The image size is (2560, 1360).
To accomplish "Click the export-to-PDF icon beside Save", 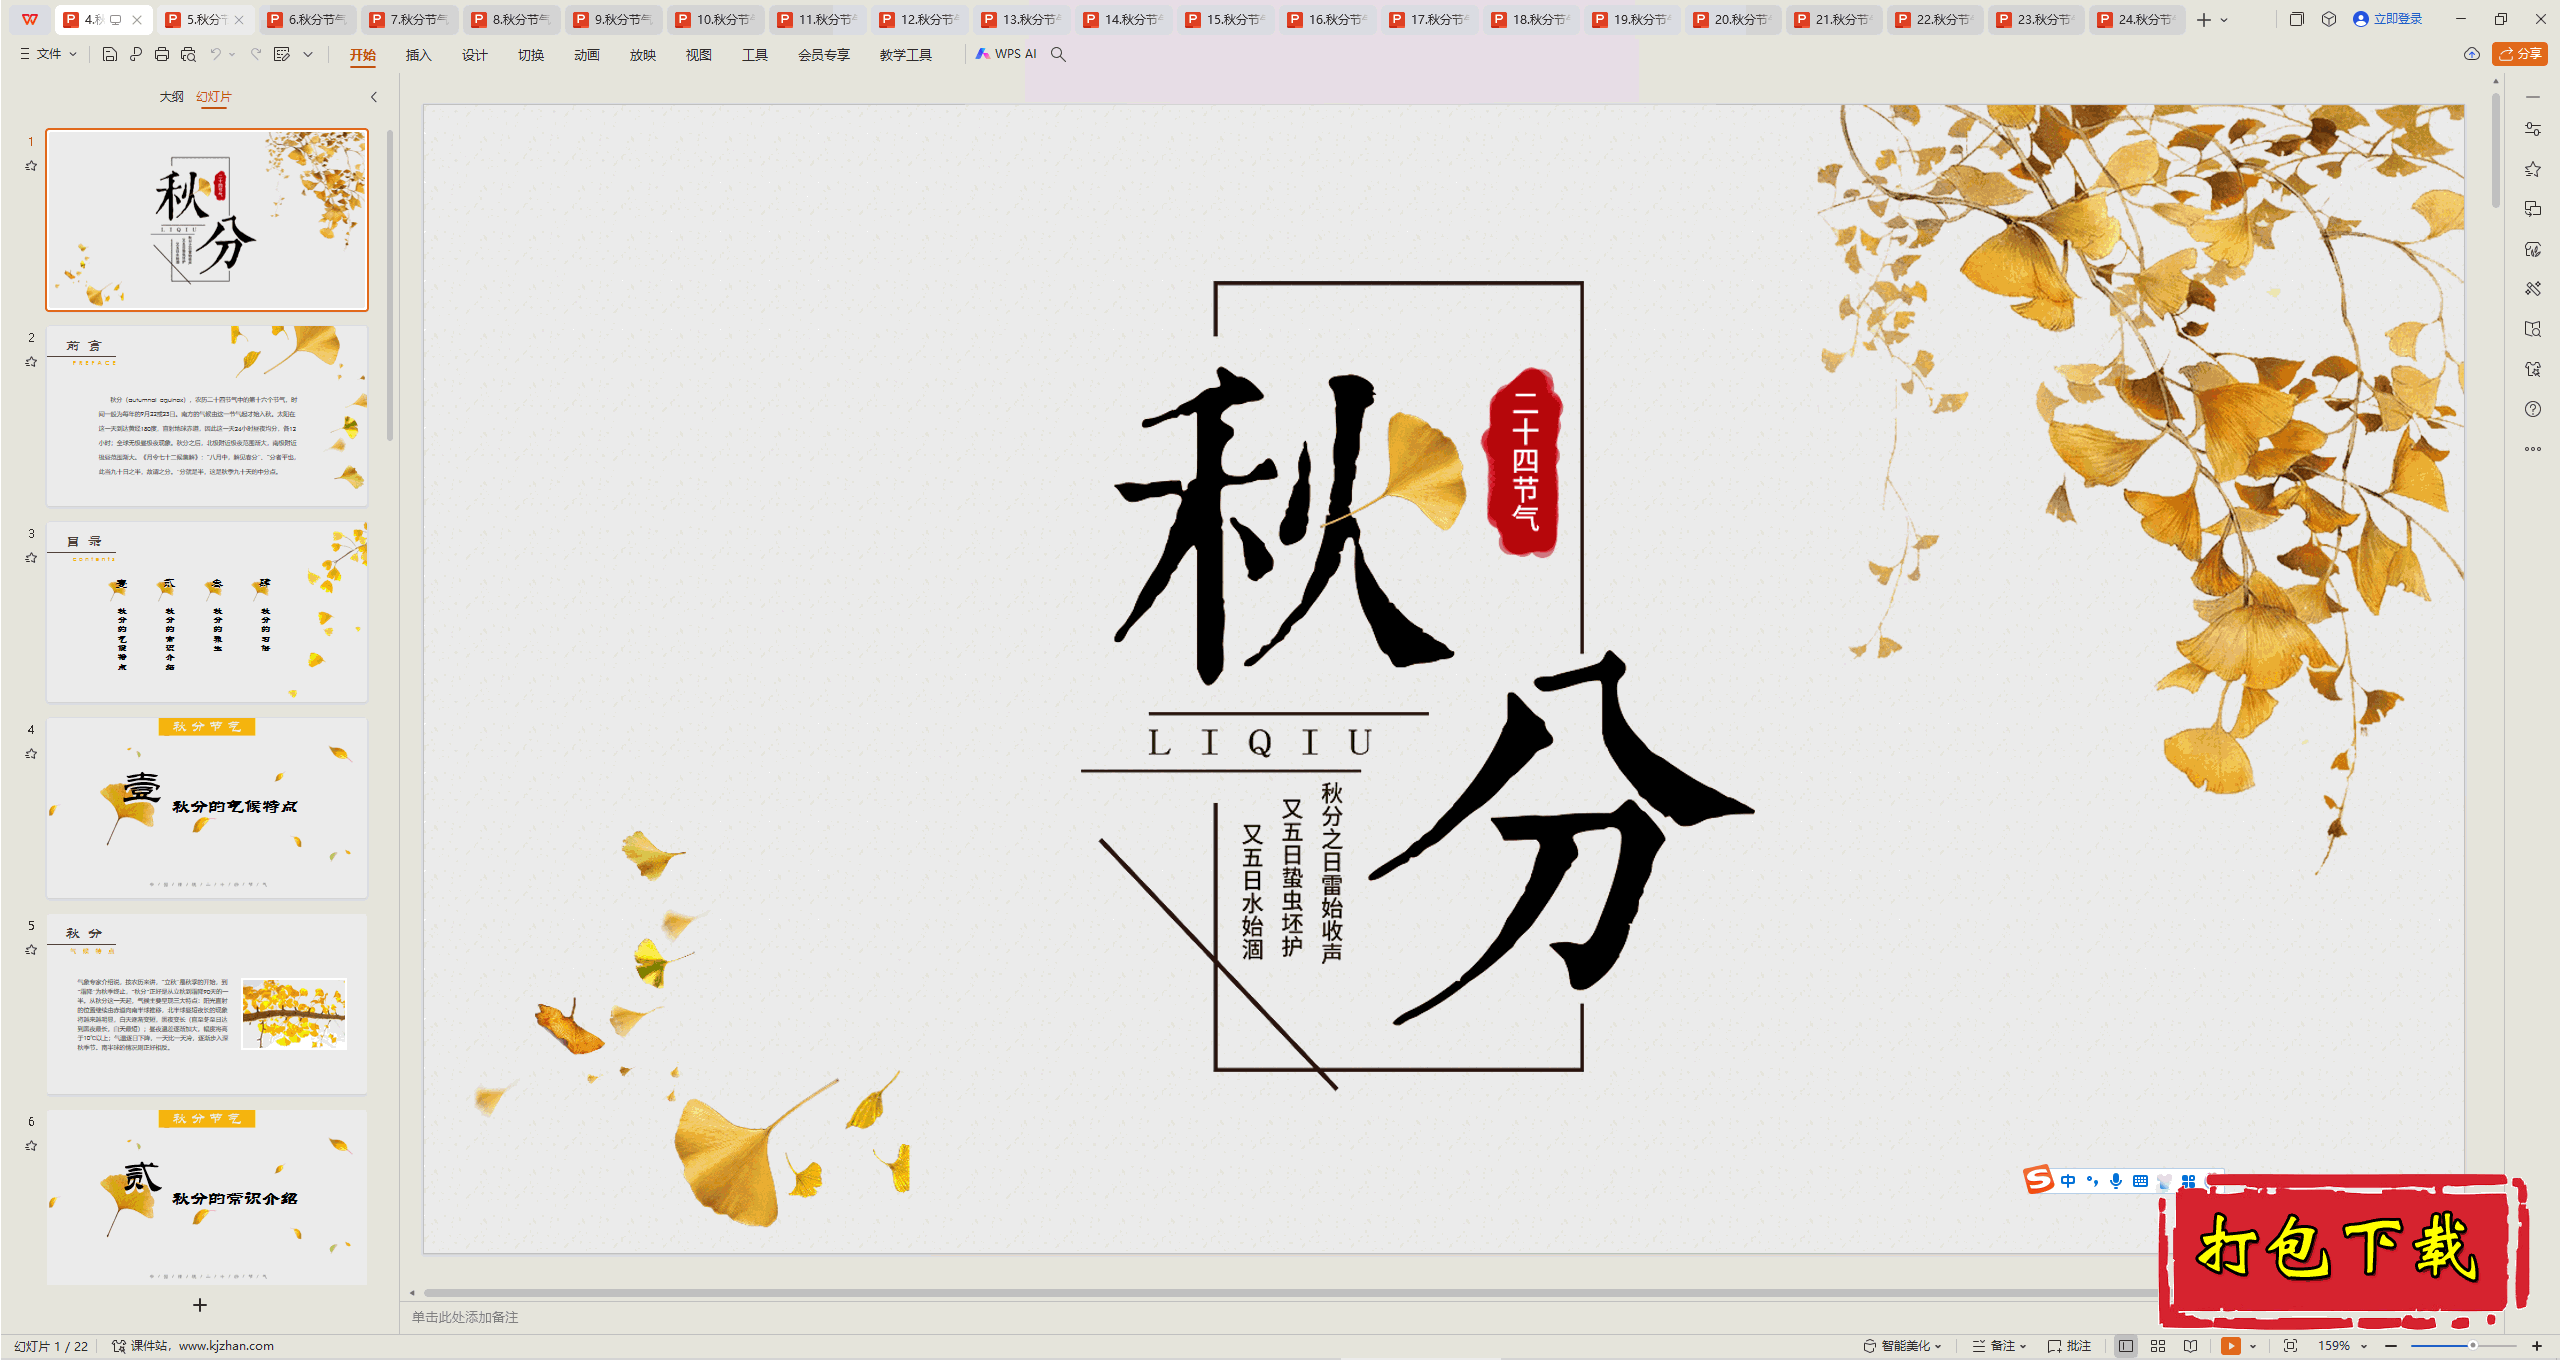I will (x=136, y=54).
